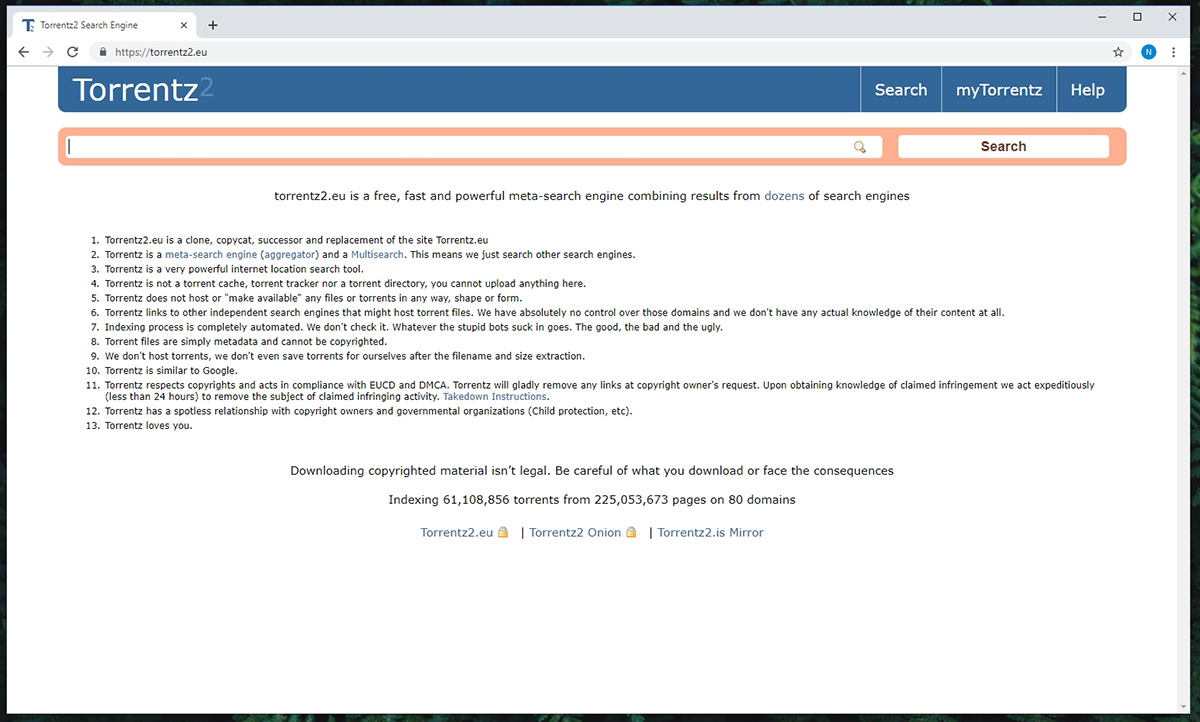Focus the torrent search input field
1200x722 pixels.
click(x=474, y=147)
